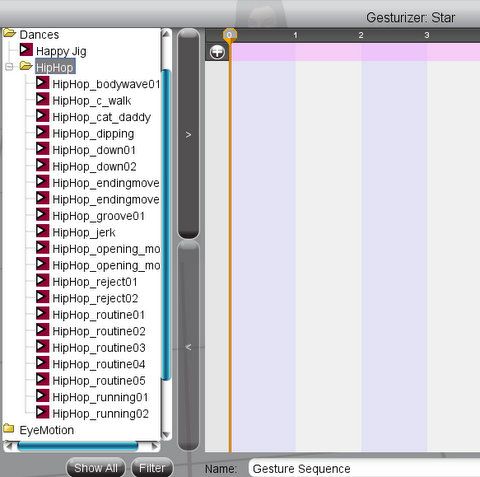Click the timeline playhead marker at 0
The width and height of the screenshot is (480, 477).
(x=229, y=35)
